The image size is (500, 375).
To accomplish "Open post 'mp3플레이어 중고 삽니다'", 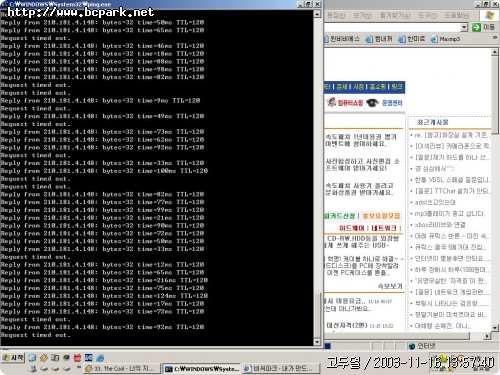I will click(x=450, y=213).
